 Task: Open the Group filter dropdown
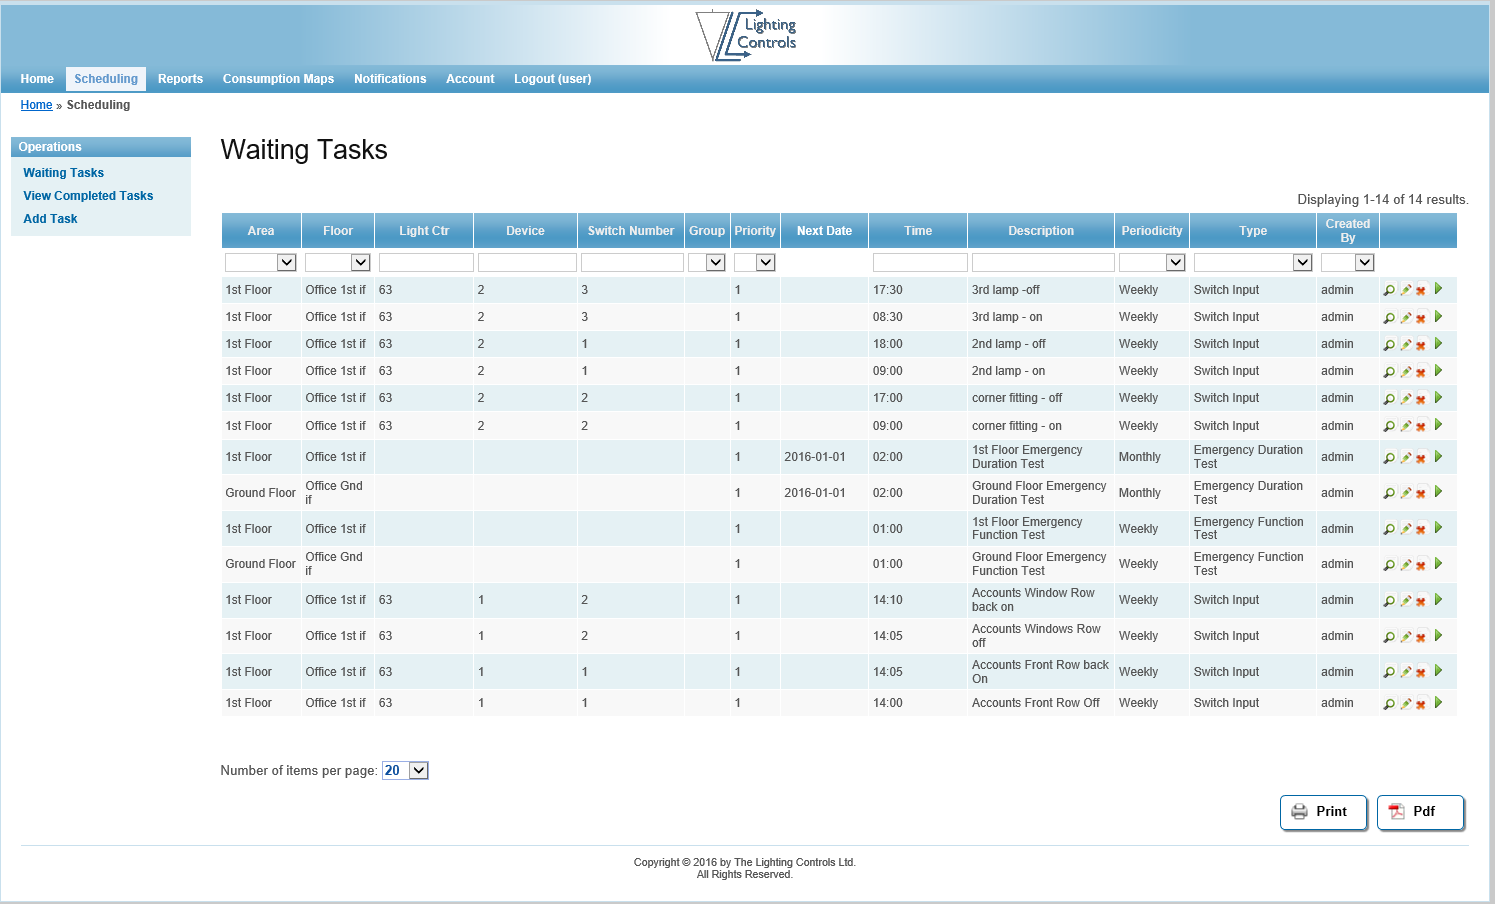click(x=706, y=262)
